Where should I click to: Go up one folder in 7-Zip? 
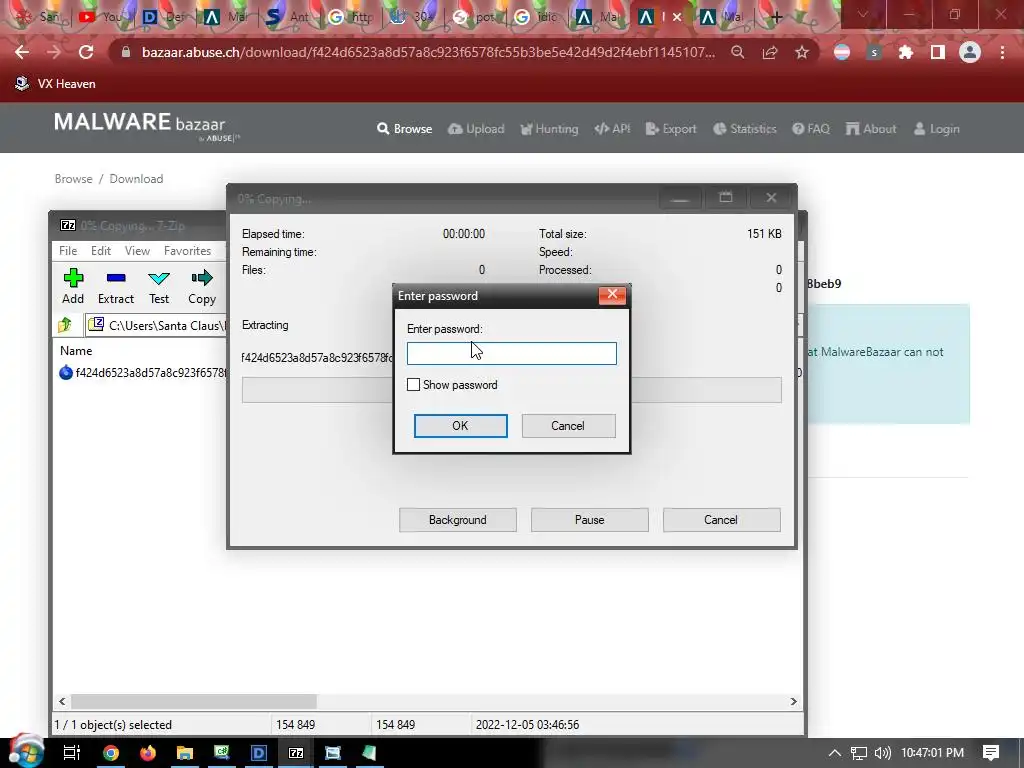65,325
